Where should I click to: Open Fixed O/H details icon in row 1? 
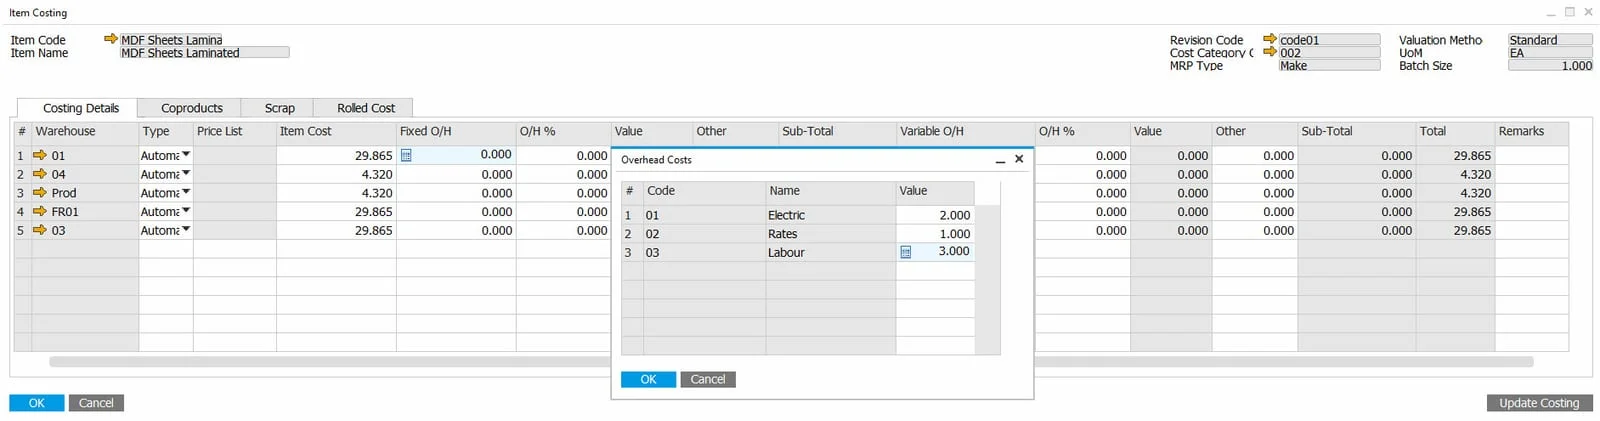click(406, 155)
